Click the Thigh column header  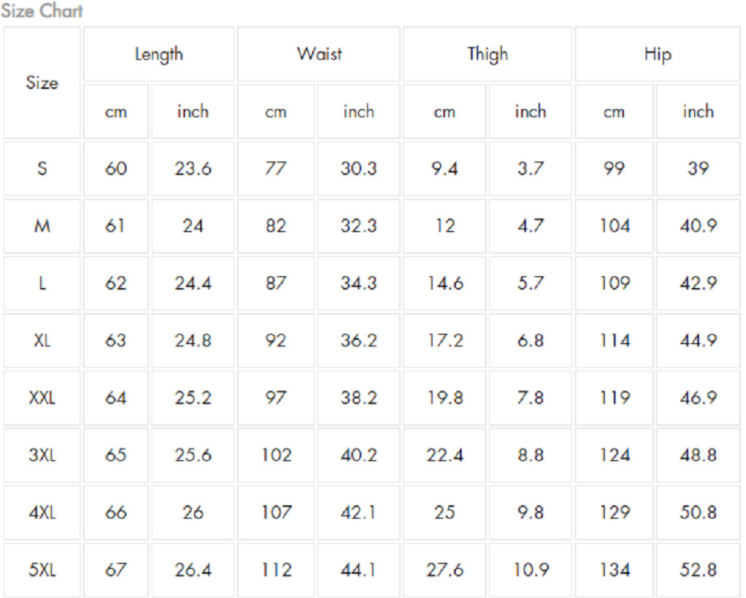coord(487,54)
